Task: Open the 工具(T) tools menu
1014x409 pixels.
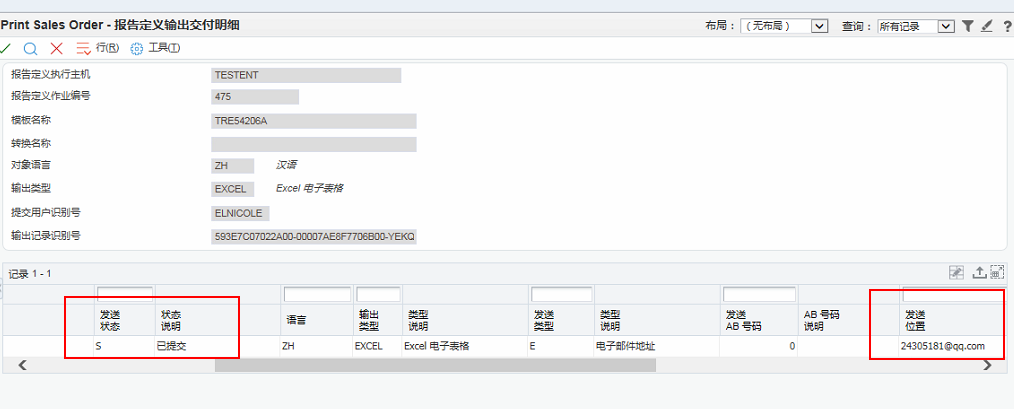Action: click(164, 48)
